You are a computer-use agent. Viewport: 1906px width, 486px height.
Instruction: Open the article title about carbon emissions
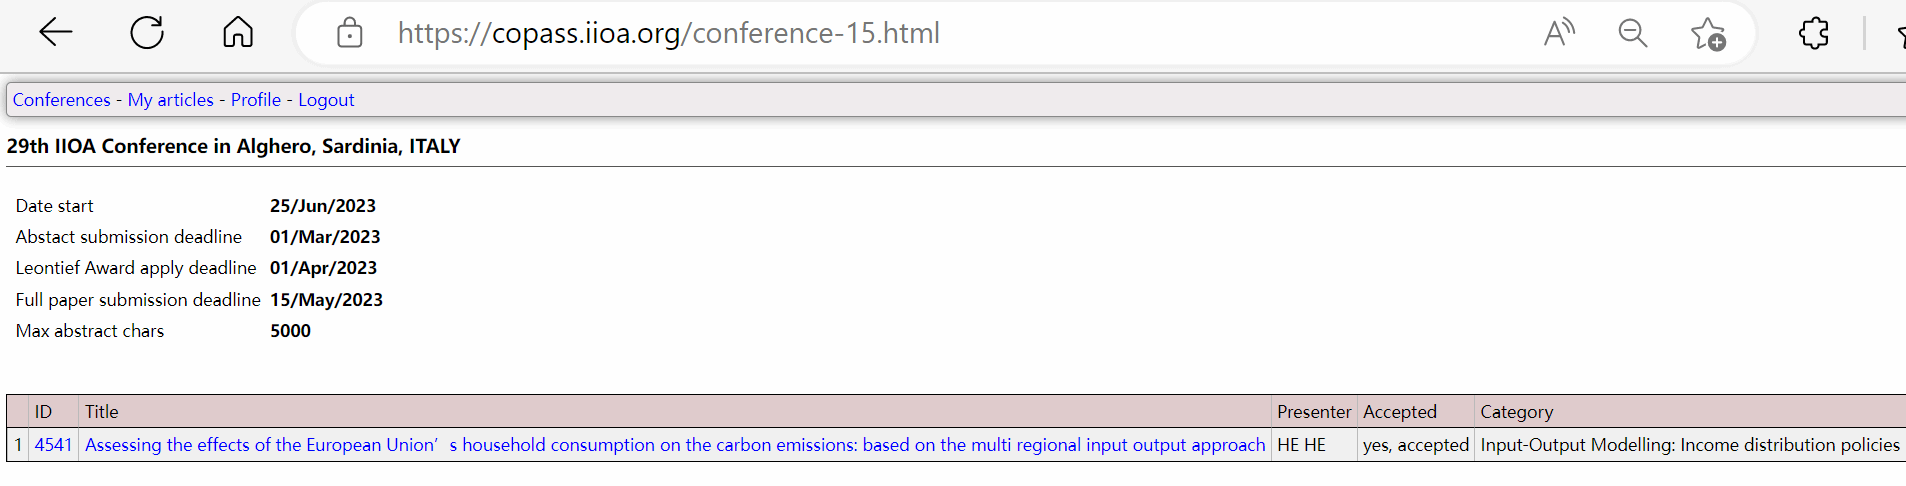[x=675, y=445]
